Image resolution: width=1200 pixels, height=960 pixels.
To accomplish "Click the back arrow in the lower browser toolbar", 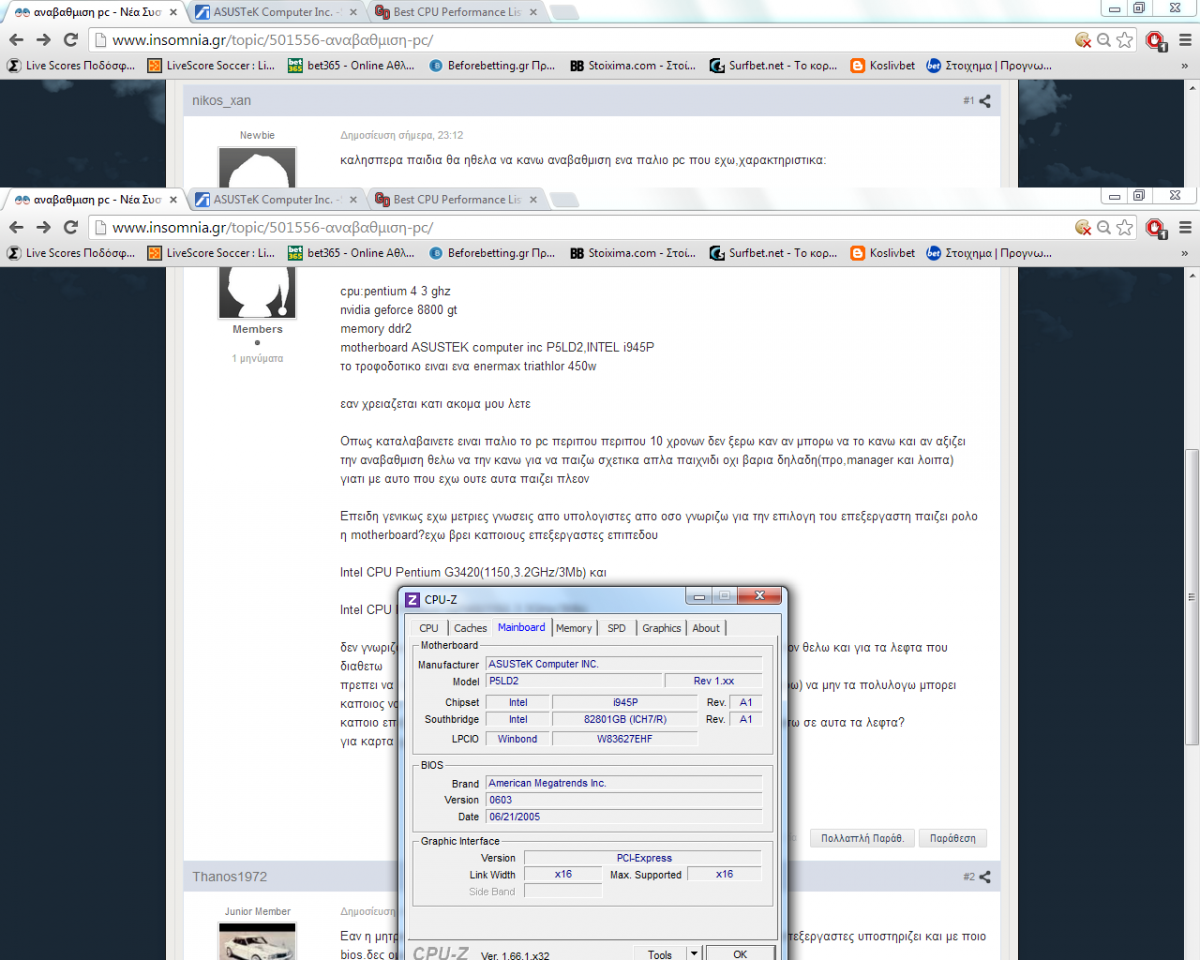I will pos(16,227).
